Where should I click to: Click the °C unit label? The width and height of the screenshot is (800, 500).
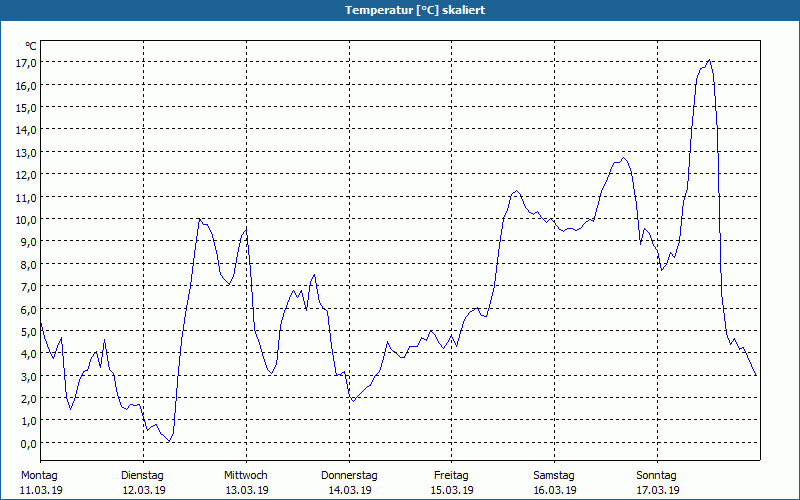pos(31,46)
